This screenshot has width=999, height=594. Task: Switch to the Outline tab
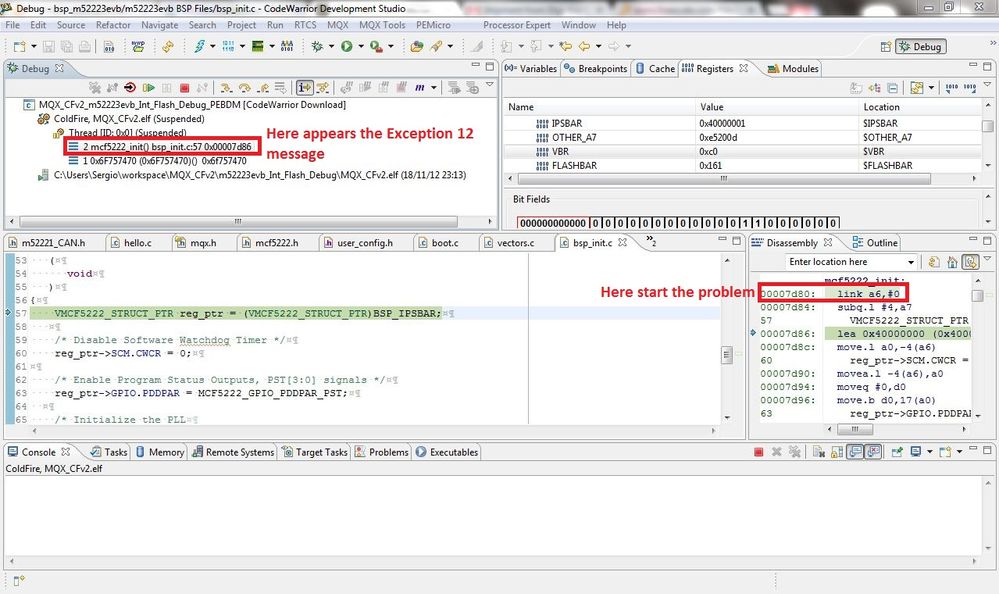click(x=875, y=242)
